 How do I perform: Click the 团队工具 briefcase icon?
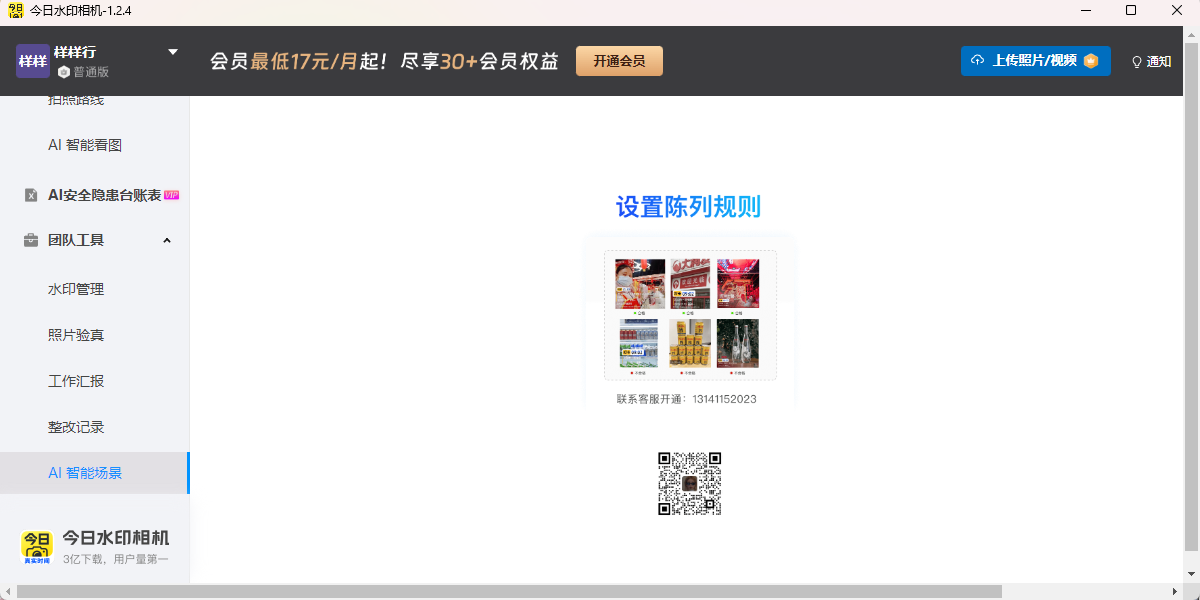31,240
